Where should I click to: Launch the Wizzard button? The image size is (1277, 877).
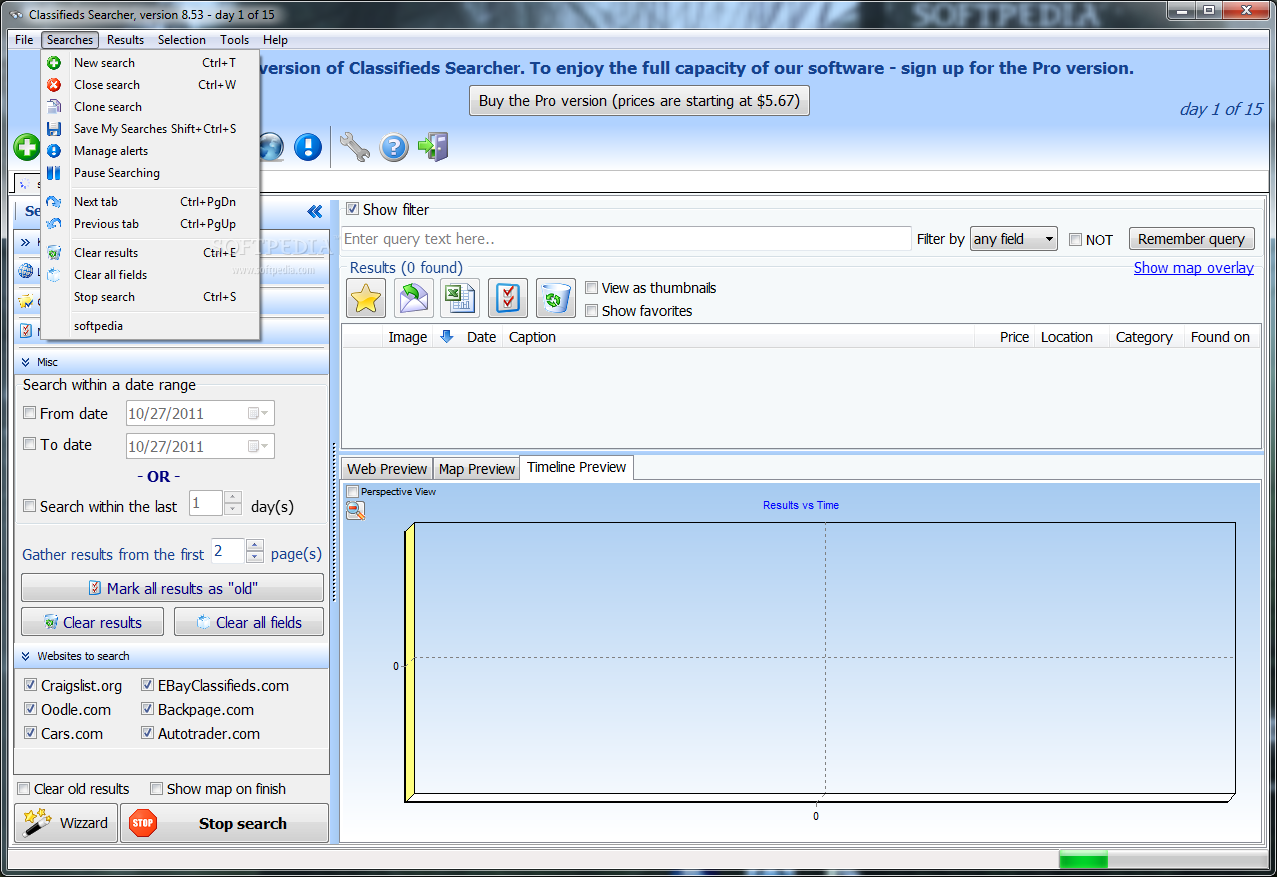coord(65,823)
